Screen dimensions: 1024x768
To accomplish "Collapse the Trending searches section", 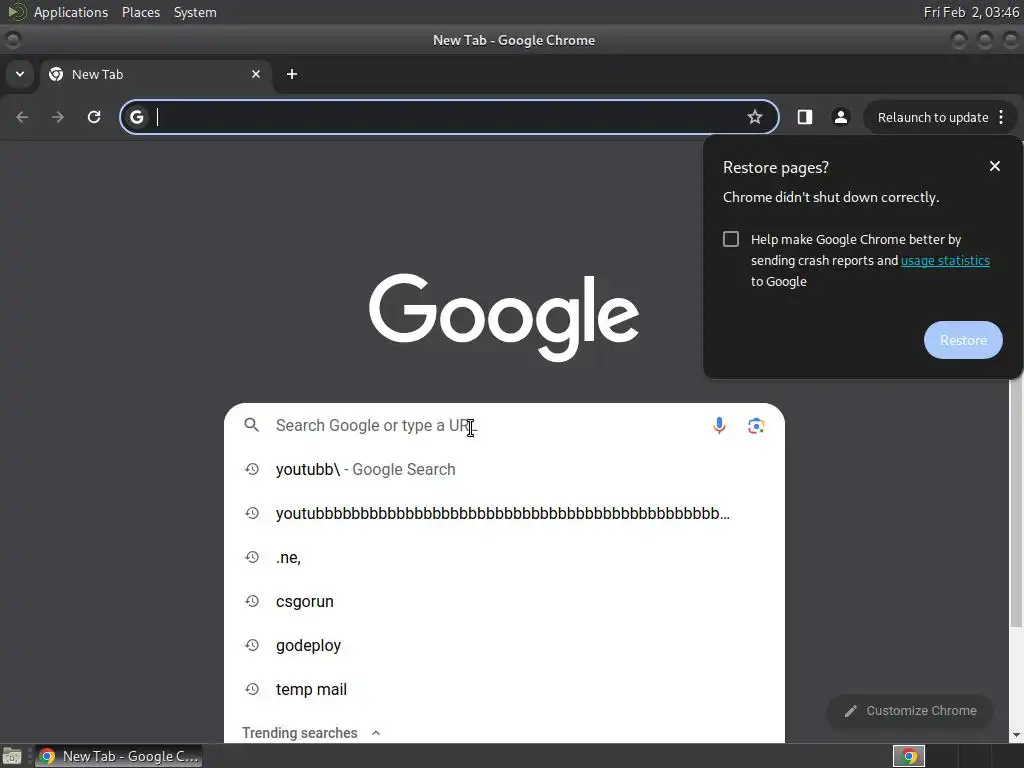I will click(376, 733).
